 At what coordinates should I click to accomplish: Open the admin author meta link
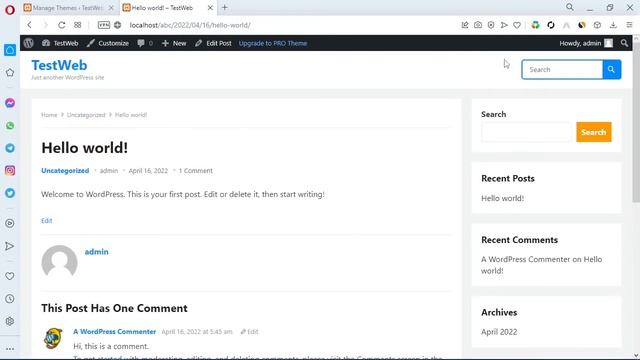(x=109, y=171)
